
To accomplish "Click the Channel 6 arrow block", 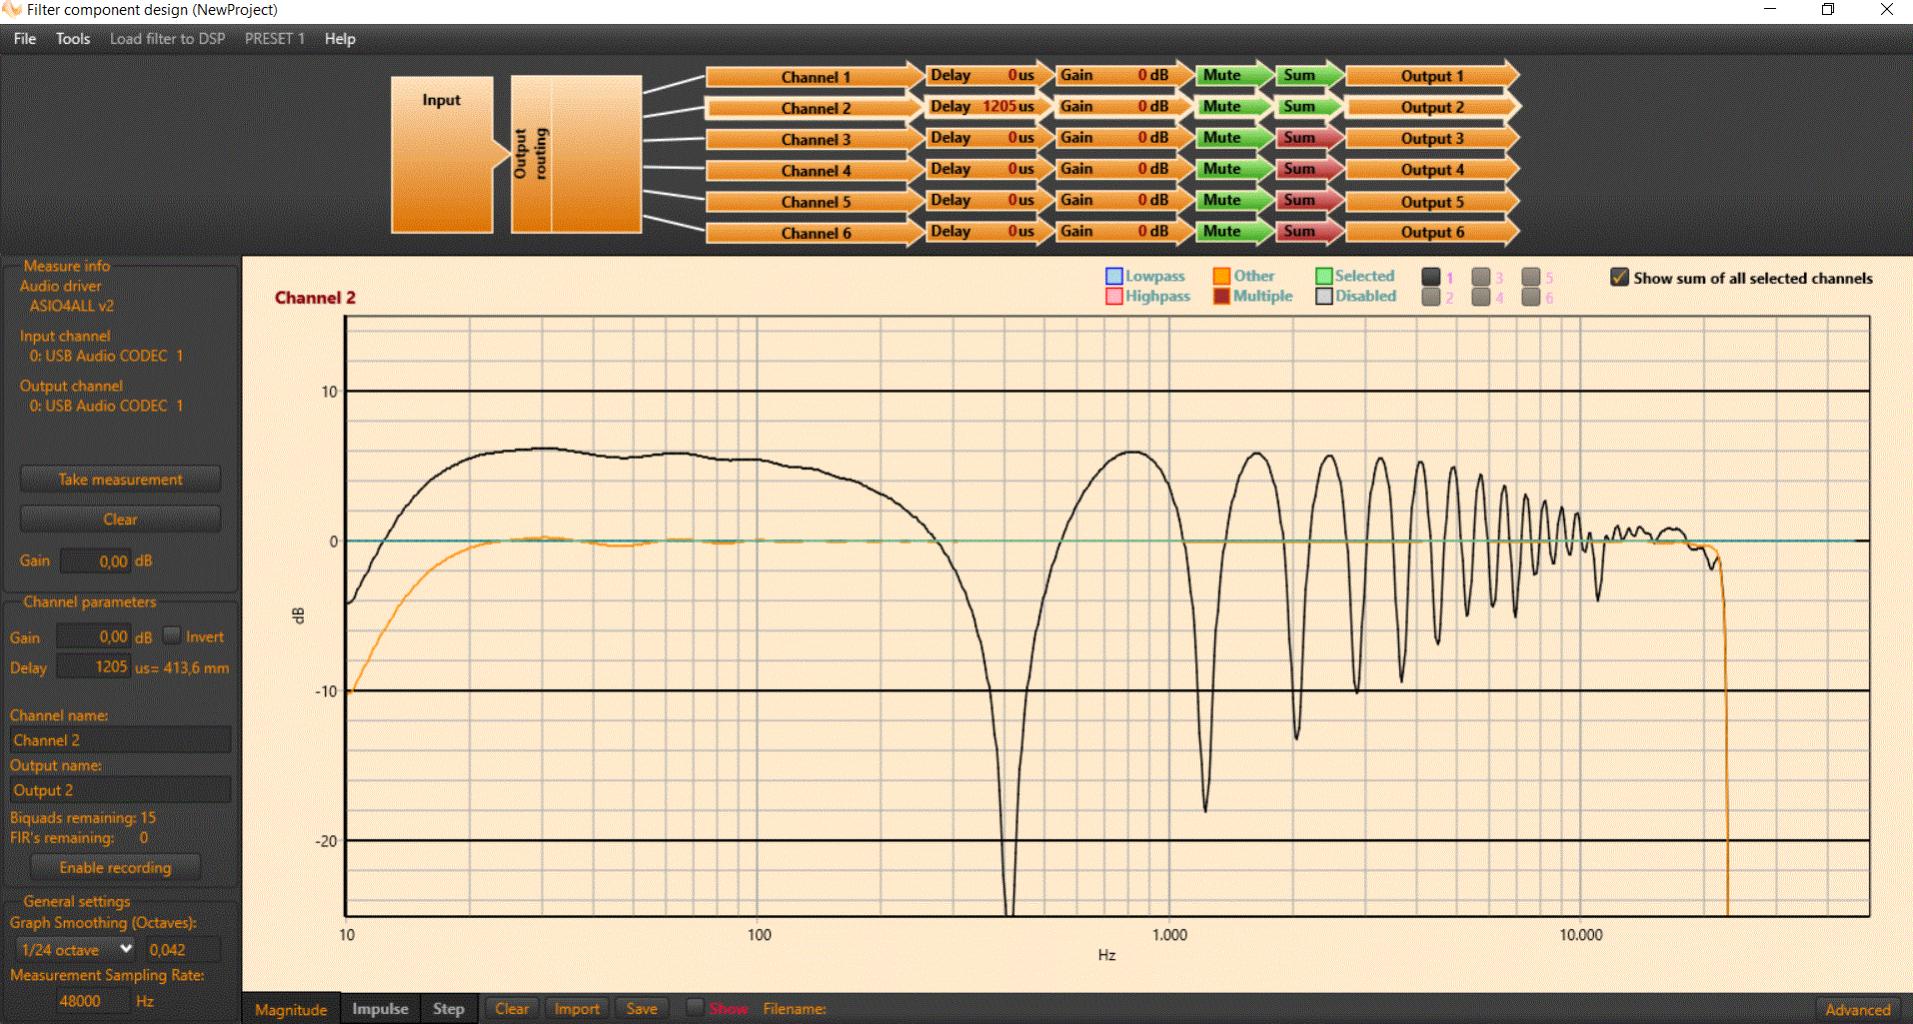I will 814,232.
